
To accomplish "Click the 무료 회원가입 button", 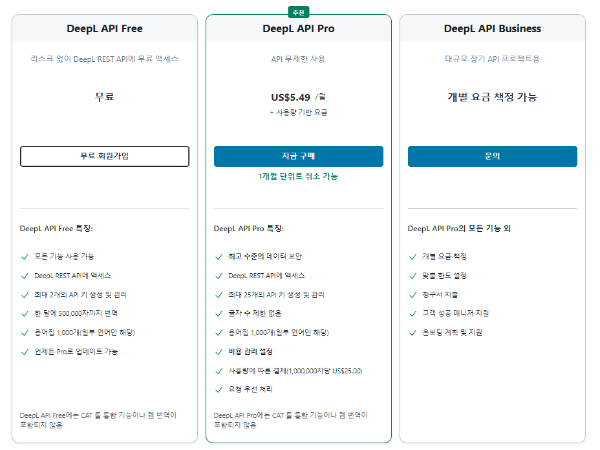I will [104, 156].
